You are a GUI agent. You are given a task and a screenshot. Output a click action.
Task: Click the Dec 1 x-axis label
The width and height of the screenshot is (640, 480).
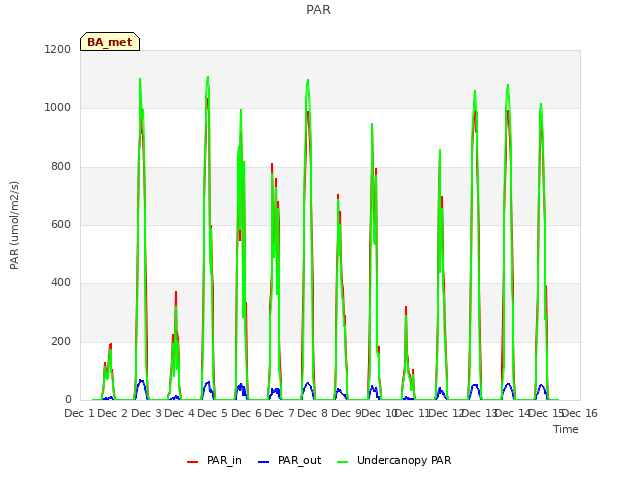[x=79, y=413]
